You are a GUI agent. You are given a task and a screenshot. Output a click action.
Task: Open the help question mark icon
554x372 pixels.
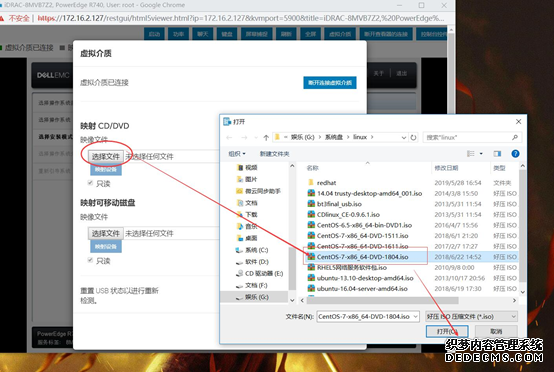[515, 154]
